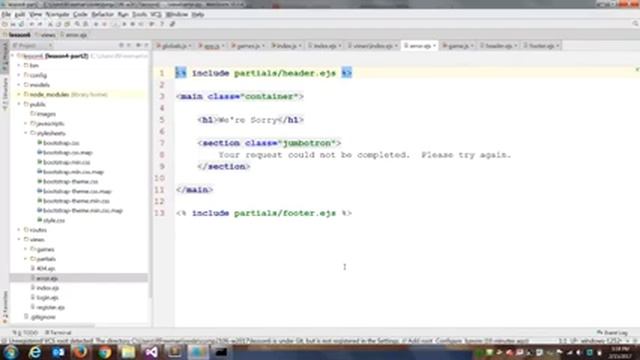Expand the routes folder
Viewport: 640px width, 360px height.
19,230
